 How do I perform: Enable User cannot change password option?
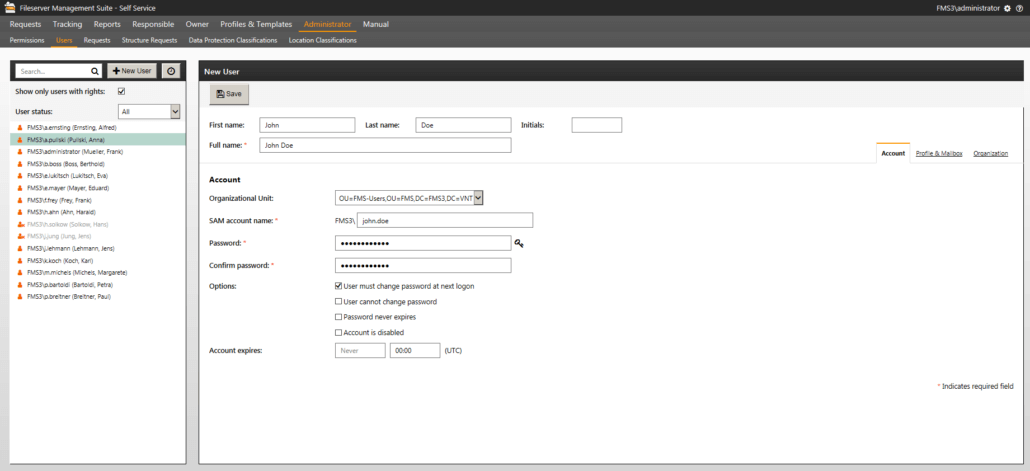(x=338, y=302)
